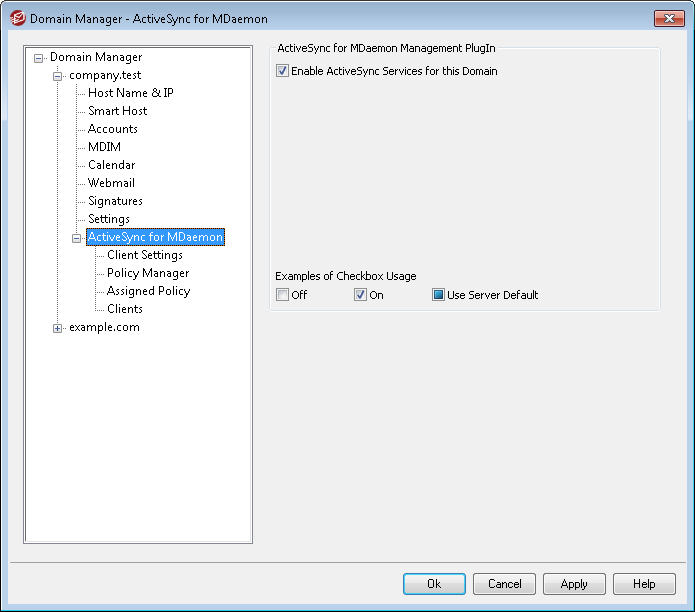
Task: Uncheck the example On checkbox
Action: pyautogui.click(x=360, y=295)
